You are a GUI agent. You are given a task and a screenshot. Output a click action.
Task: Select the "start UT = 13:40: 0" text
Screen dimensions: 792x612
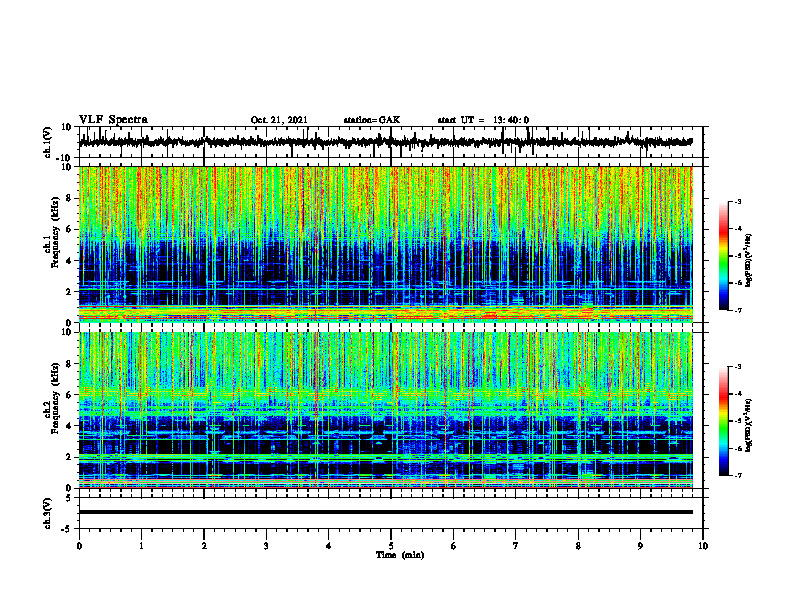click(x=483, y=120)
